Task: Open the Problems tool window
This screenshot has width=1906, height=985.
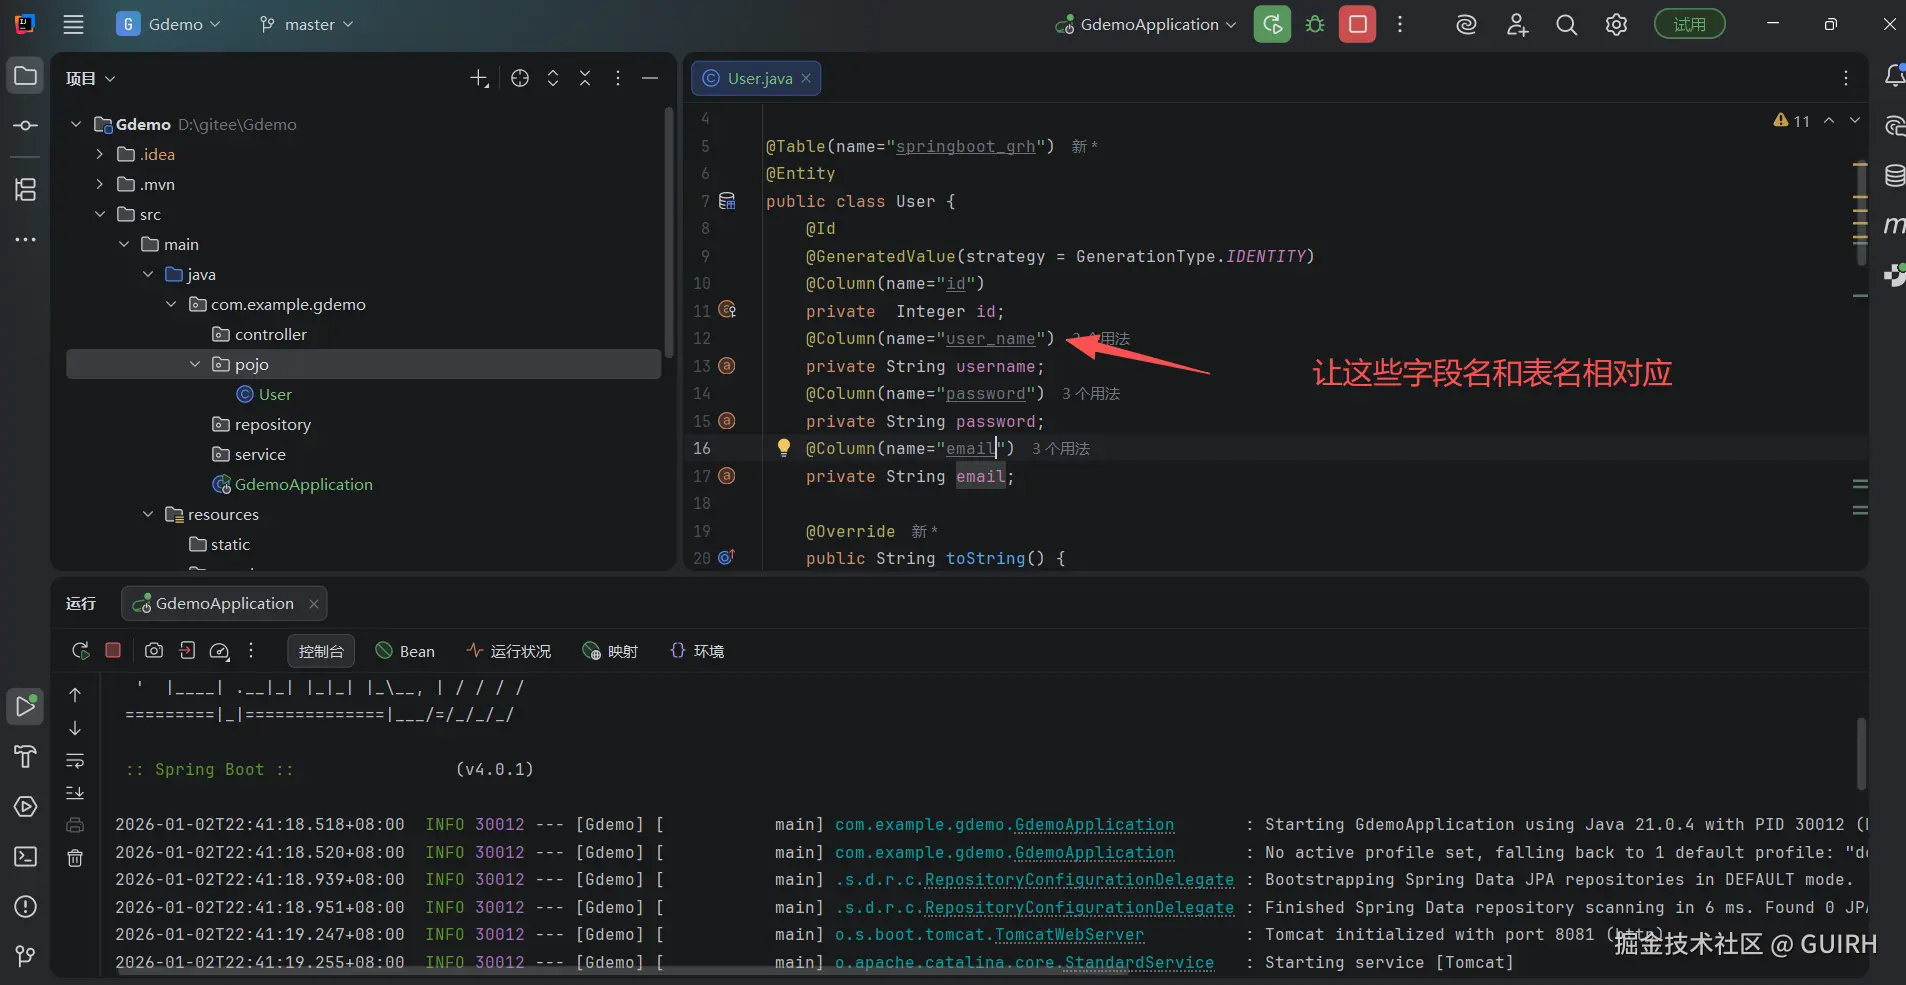Action: (26, 907)
